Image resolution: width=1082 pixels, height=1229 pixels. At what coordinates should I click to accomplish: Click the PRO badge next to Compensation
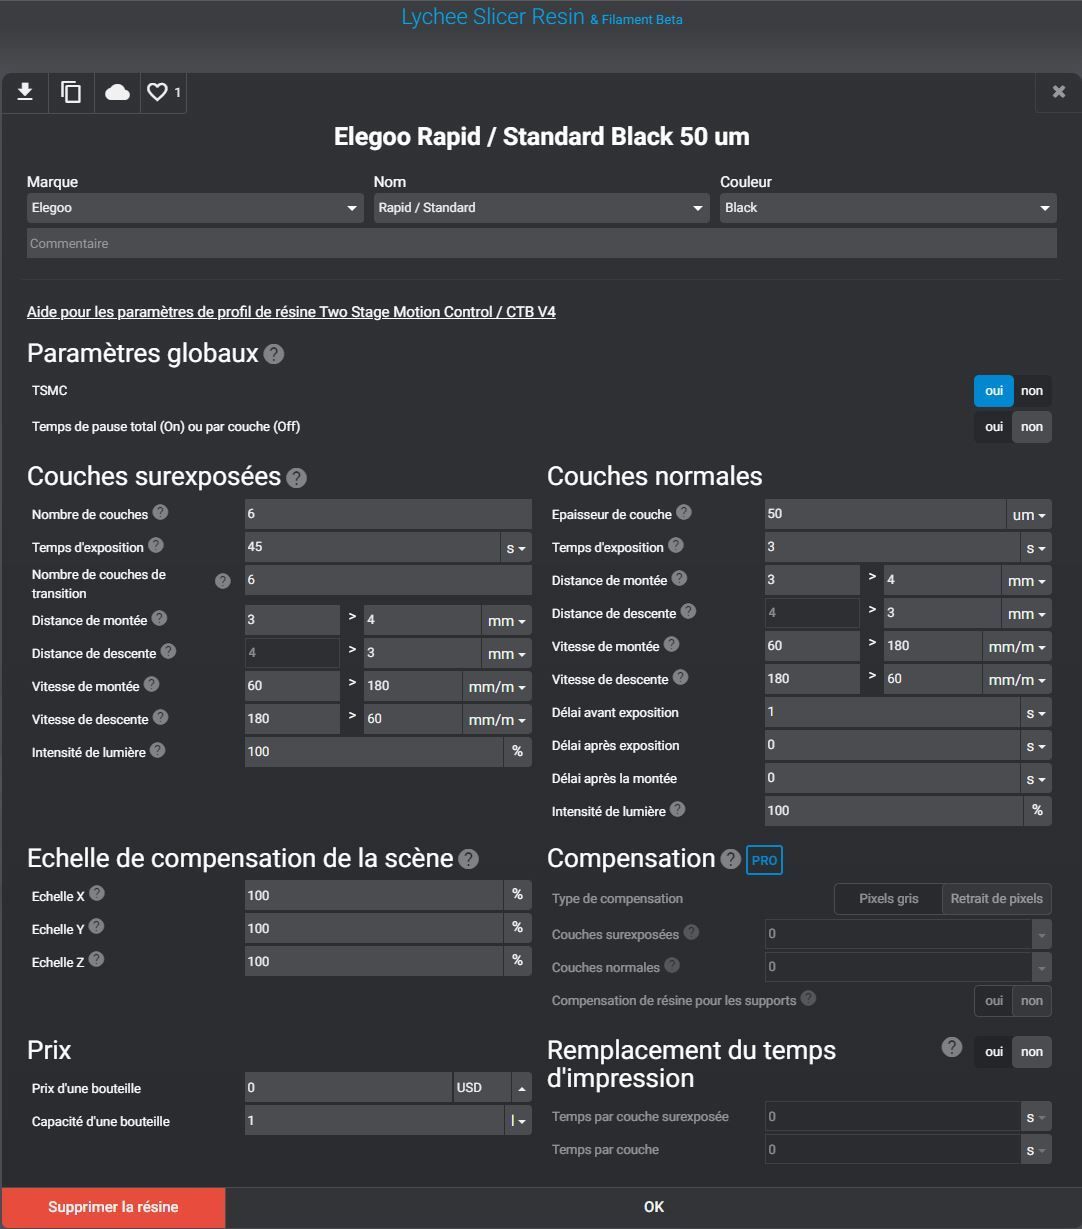(x=764, y=860)
